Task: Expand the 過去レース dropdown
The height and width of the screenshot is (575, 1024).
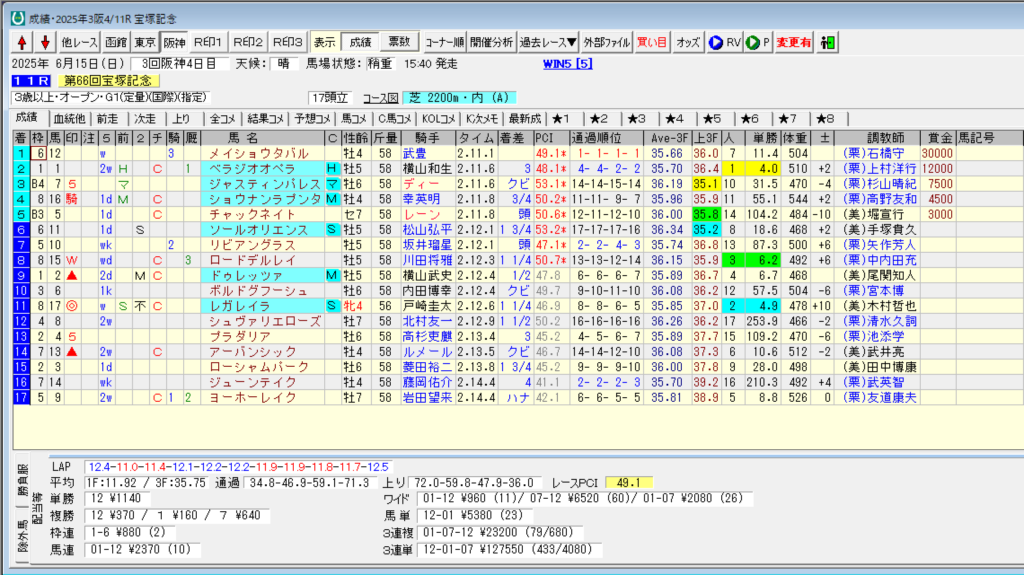Action: coord(548,42)
